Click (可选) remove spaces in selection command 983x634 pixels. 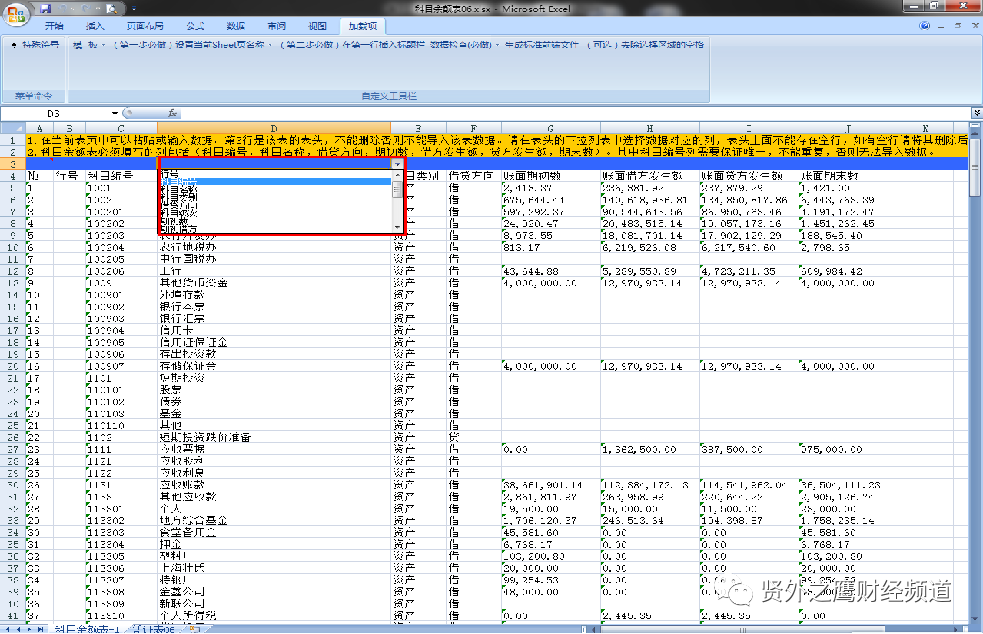[x=645, y=45]
